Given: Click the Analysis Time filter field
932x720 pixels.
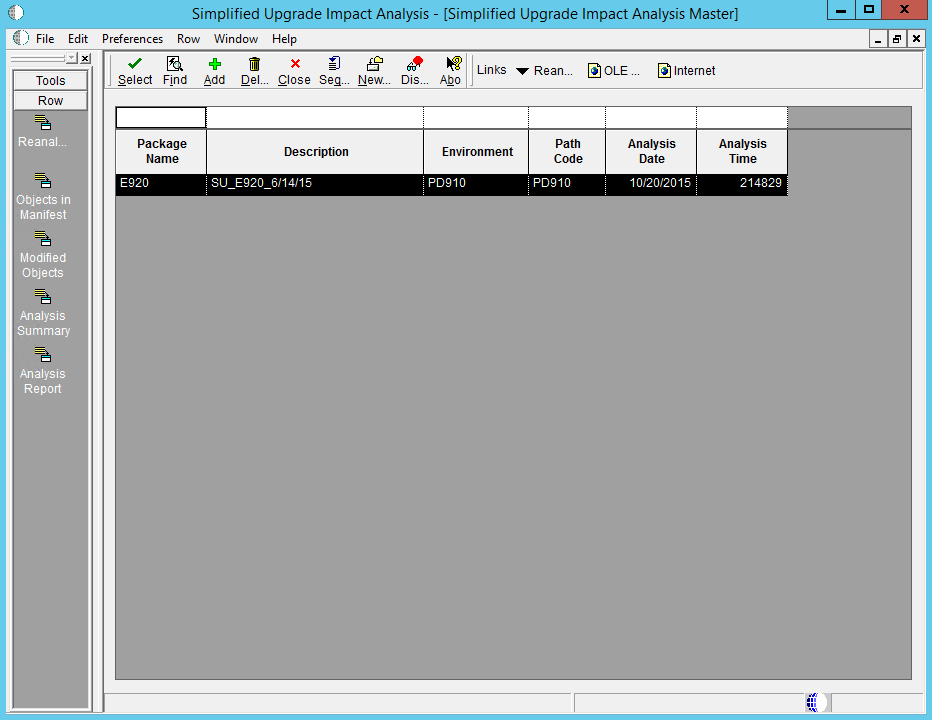Looking at the screenshot, I should point(742,118).
